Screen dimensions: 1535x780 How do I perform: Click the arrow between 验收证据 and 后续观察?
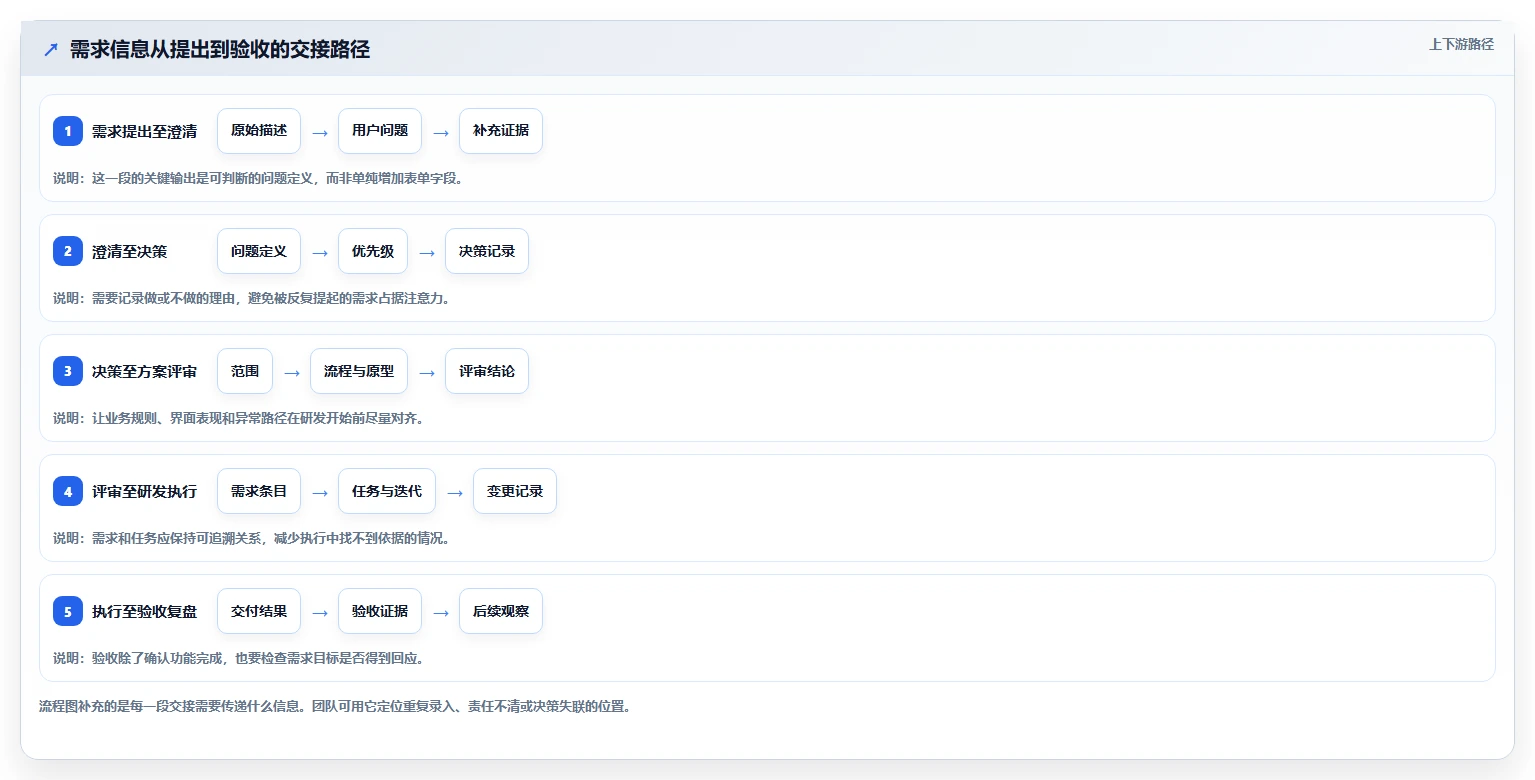tap(441, 612)
